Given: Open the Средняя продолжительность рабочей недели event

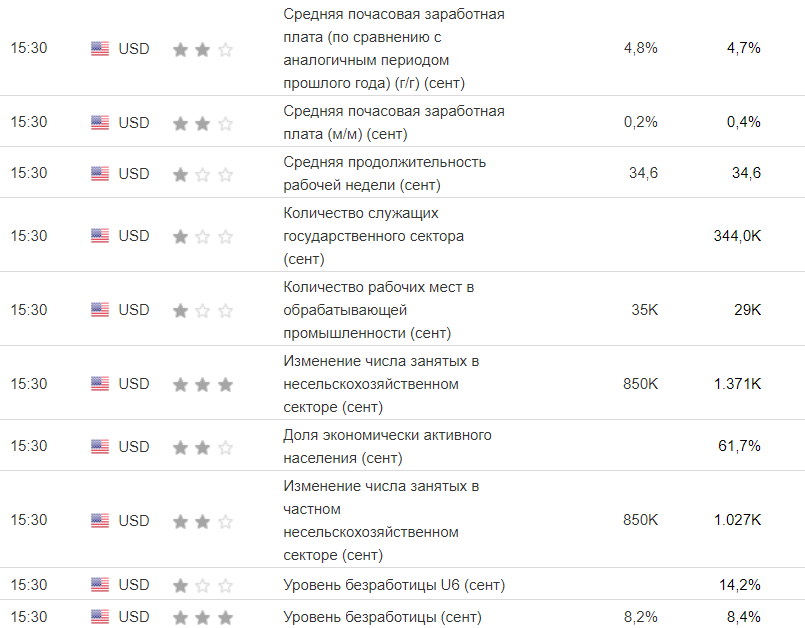Looking at the screenshot, I should [x=384, y=173].
